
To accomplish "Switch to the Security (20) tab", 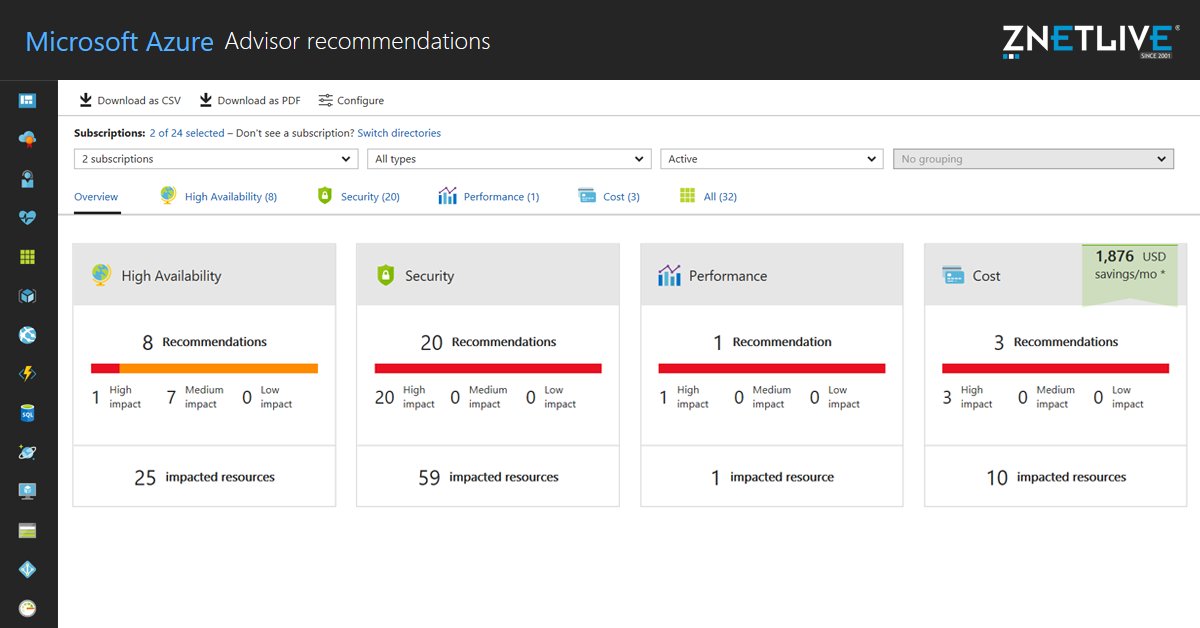I will tap(358, 197).
